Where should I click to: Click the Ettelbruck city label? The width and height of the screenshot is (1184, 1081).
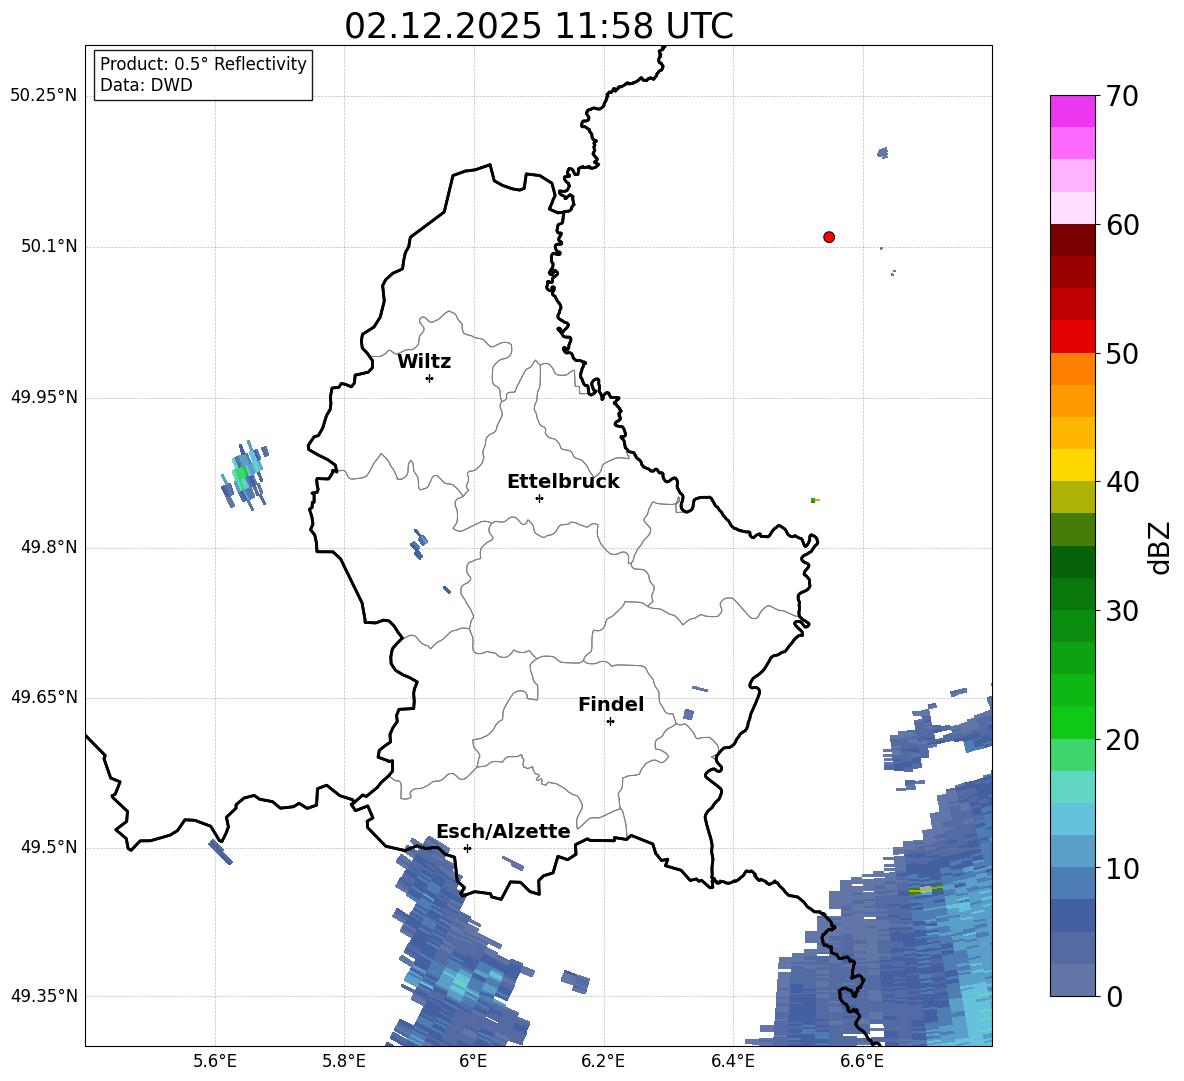563,482
